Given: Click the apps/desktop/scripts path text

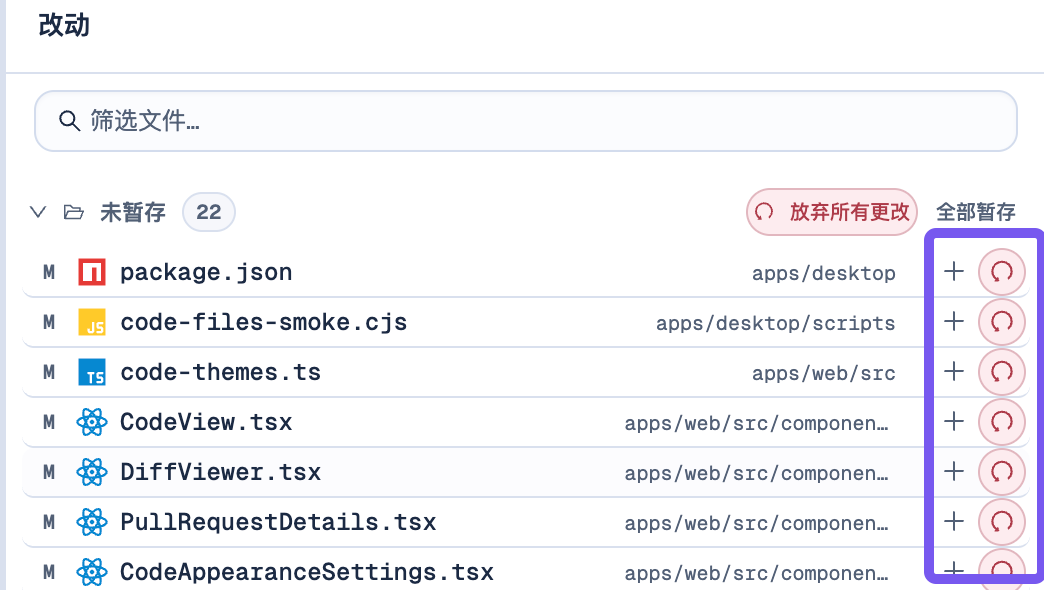Looking at the screenshot, I should click(776, 323).
